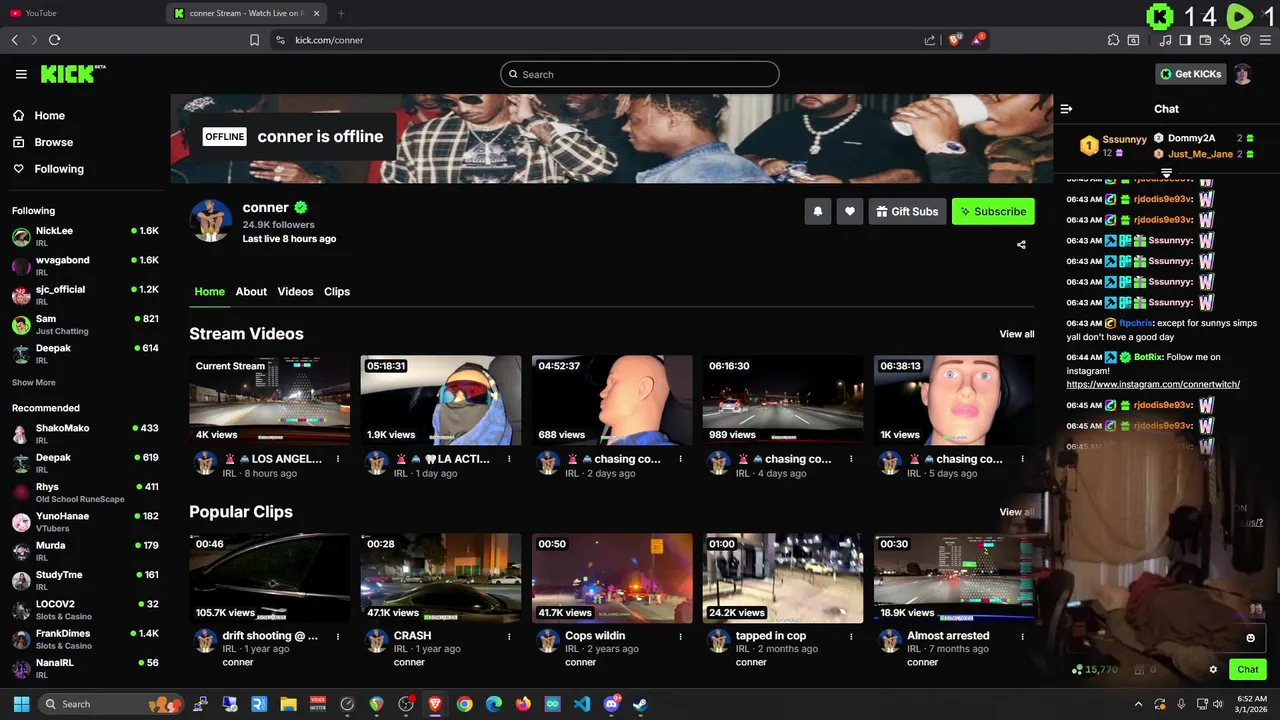Open the user profile avatar menu
1280x720 pixels.
(x=1242, y=74)
